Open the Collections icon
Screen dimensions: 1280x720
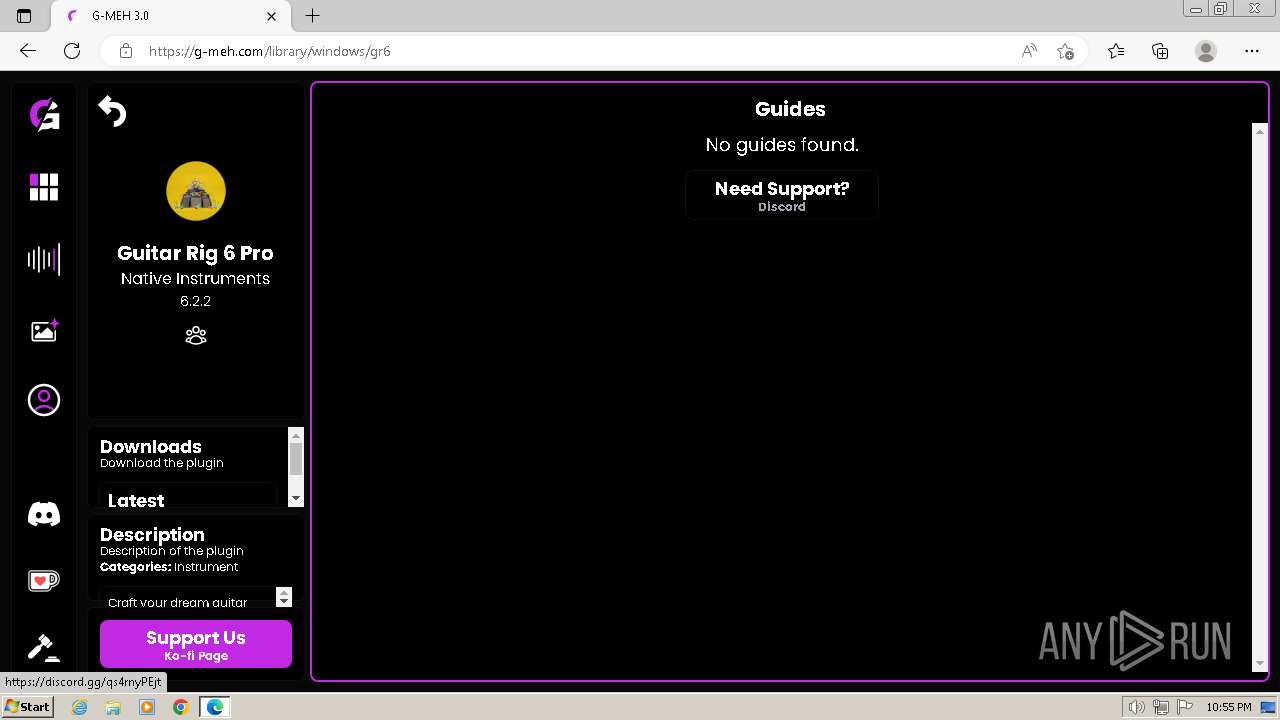click(x=1160, y=51)
